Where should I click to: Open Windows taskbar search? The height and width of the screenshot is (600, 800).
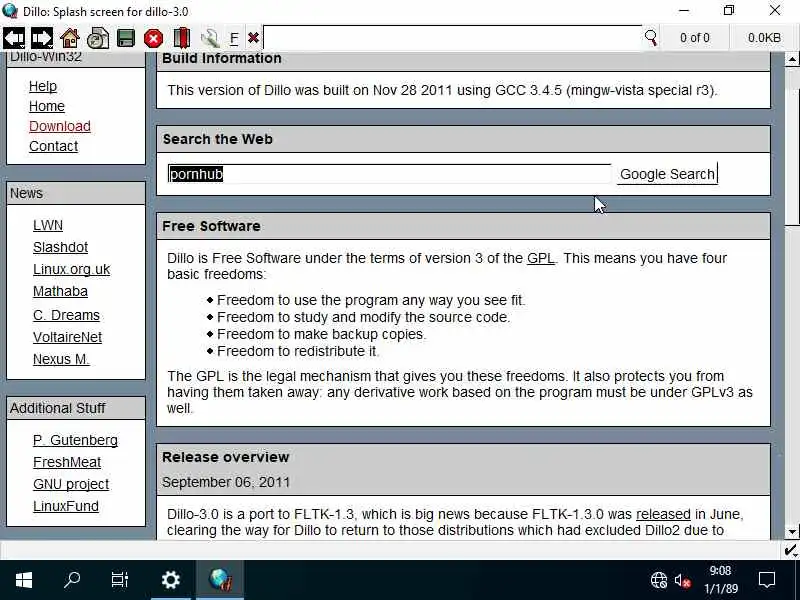pyautogui.click(x=72, y=580)
